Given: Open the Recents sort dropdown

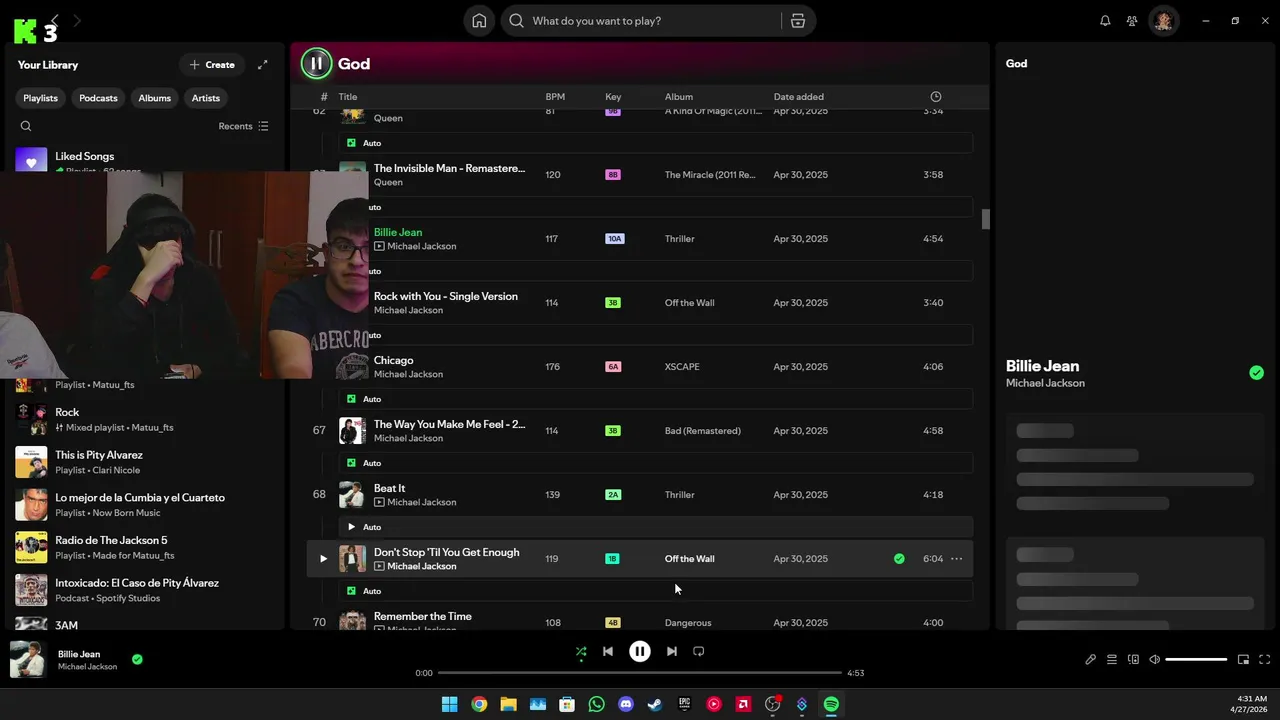Looking at the screenshot, I should click(x=243, y=126).
